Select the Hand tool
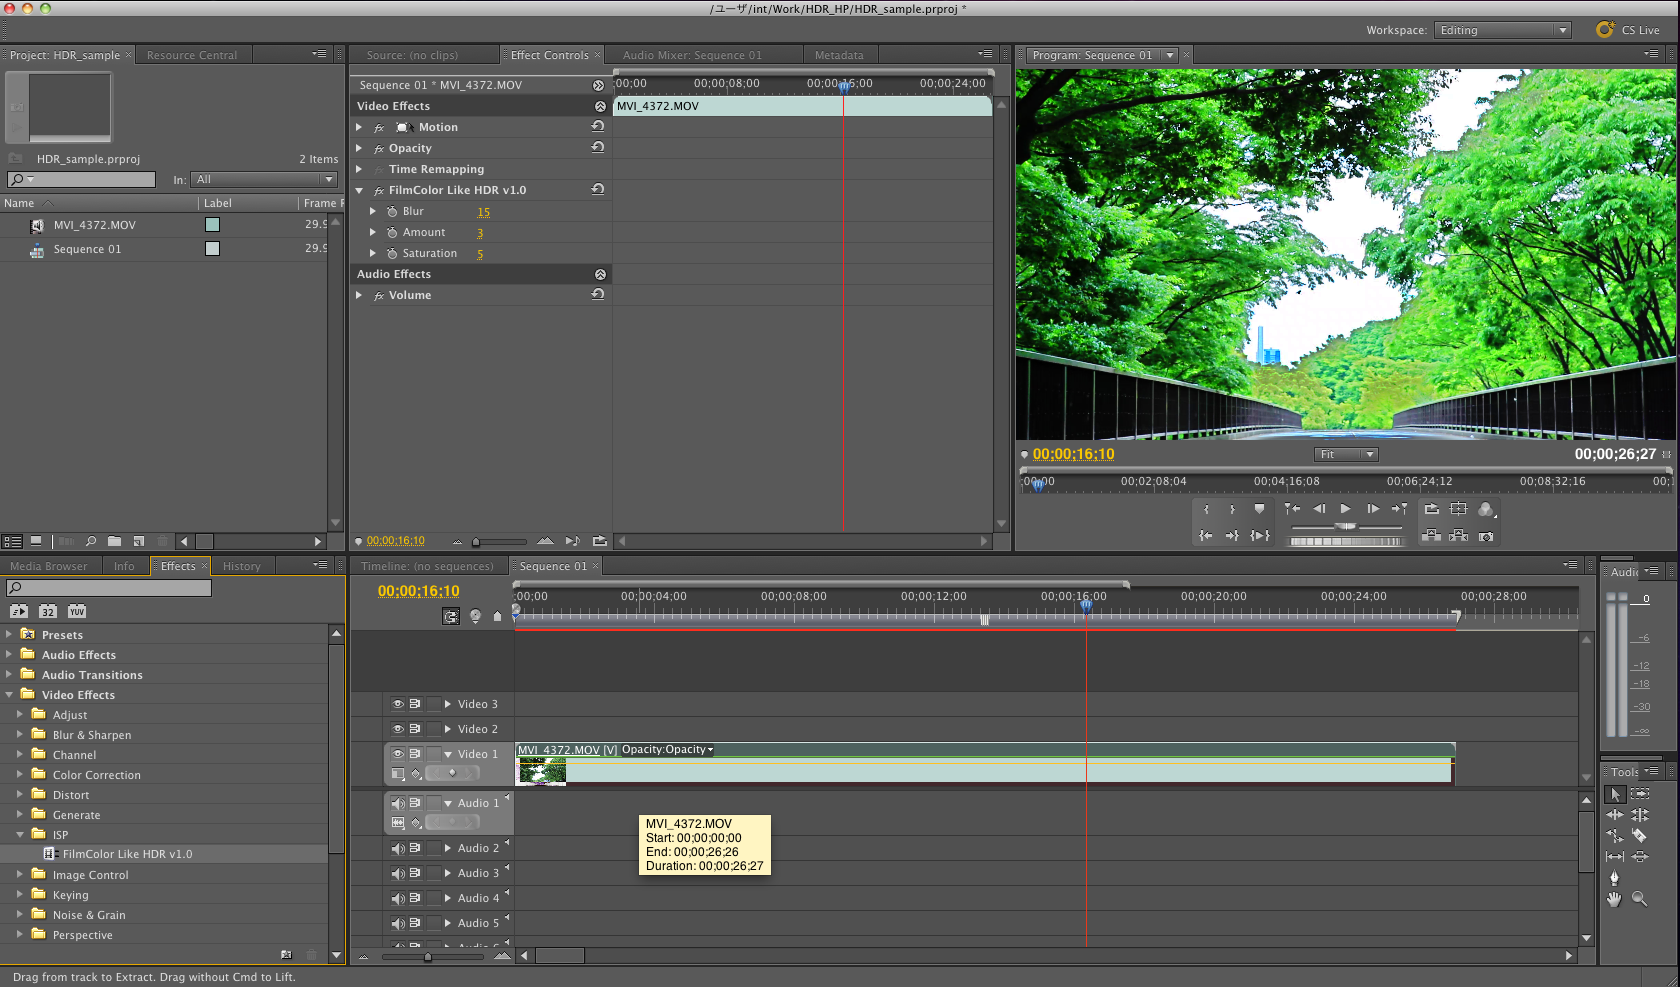 [1615, 899]
